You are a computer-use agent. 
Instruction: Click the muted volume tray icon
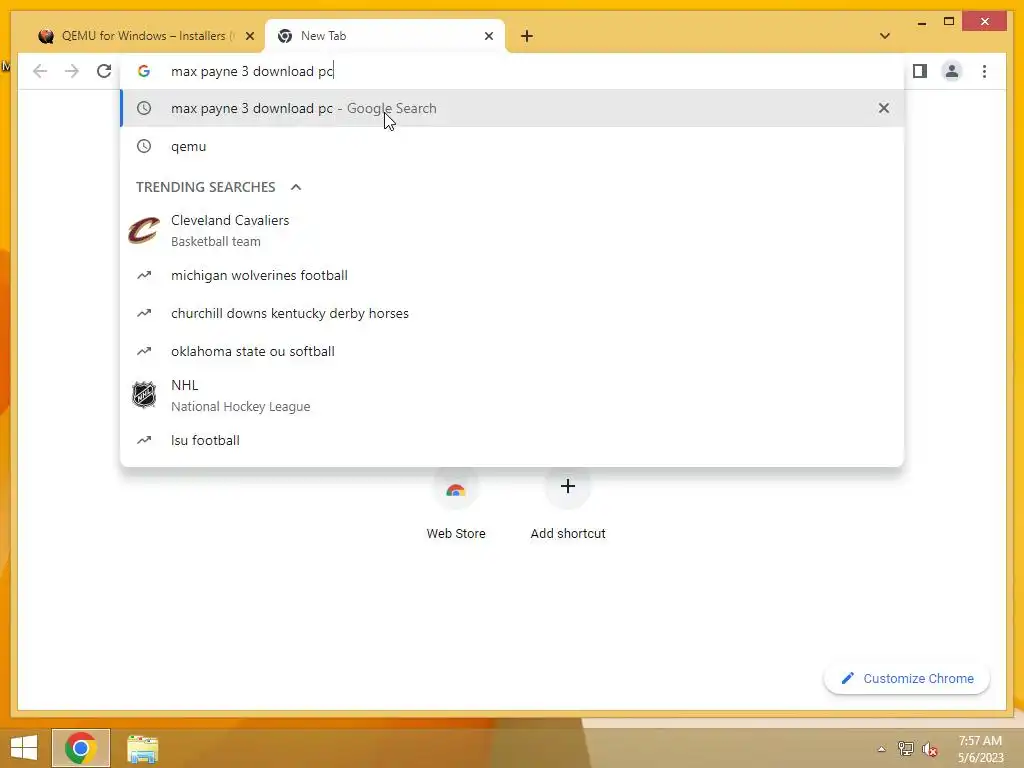930,749
